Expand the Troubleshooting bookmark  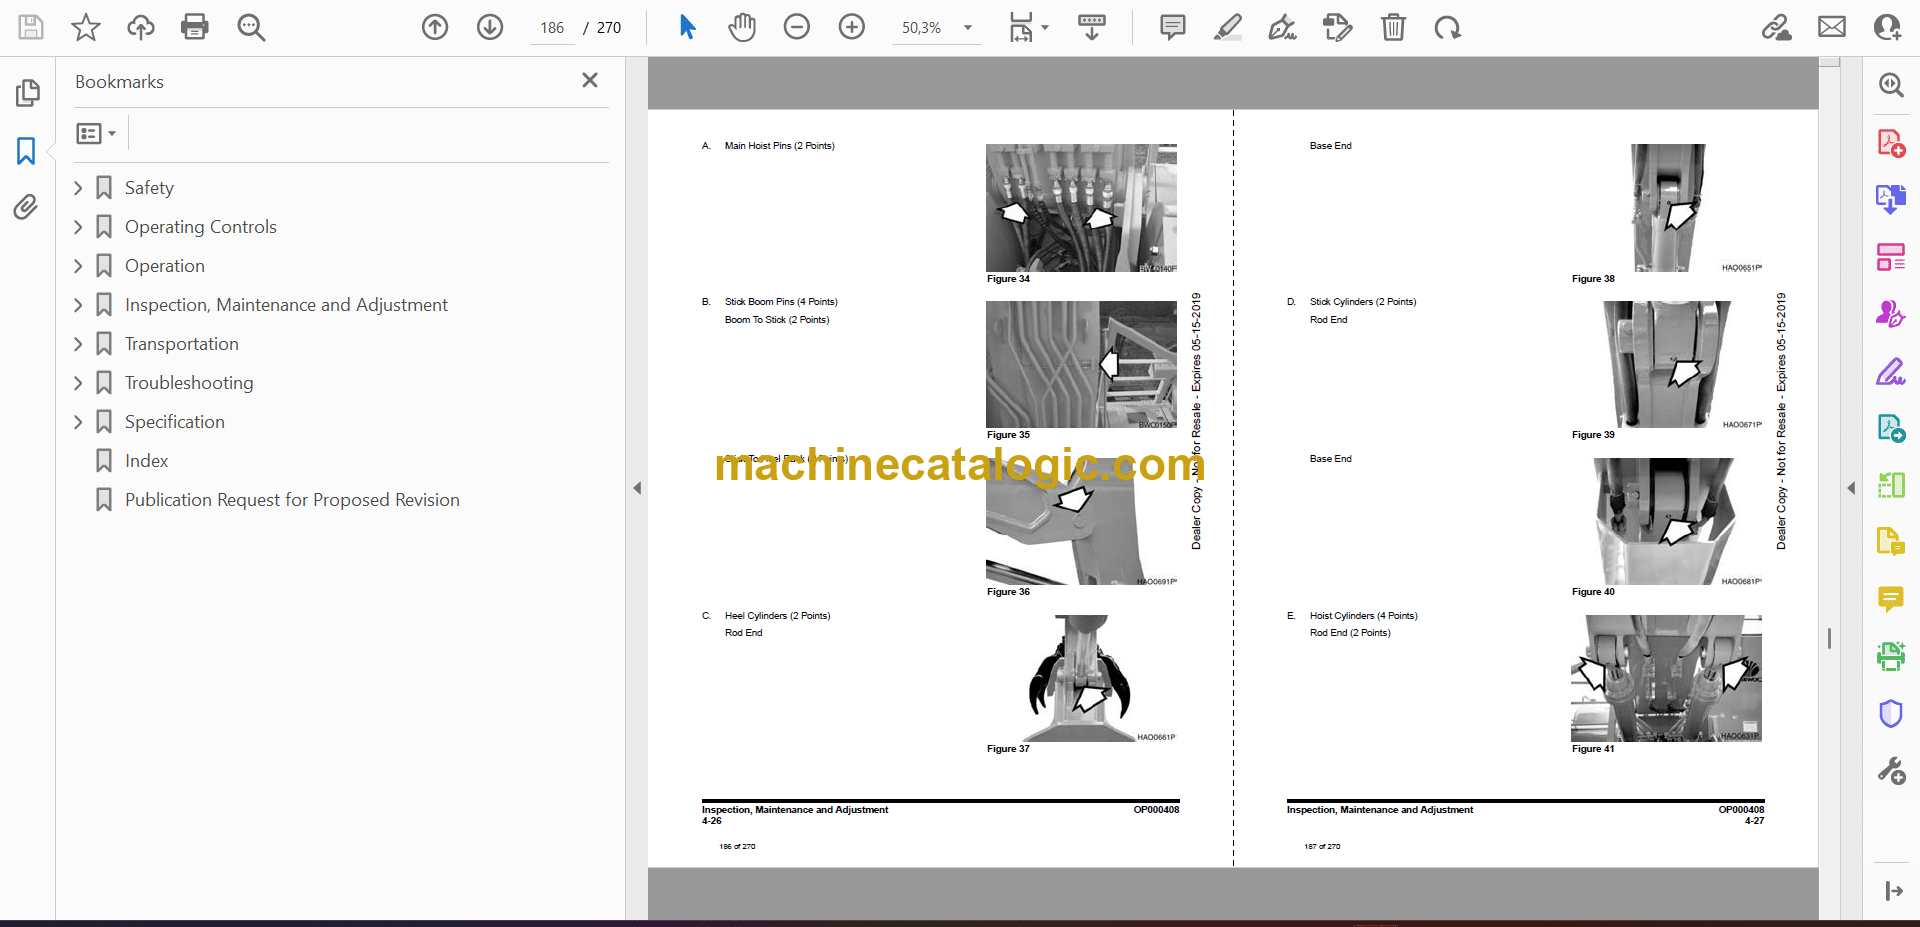(78, 383)
